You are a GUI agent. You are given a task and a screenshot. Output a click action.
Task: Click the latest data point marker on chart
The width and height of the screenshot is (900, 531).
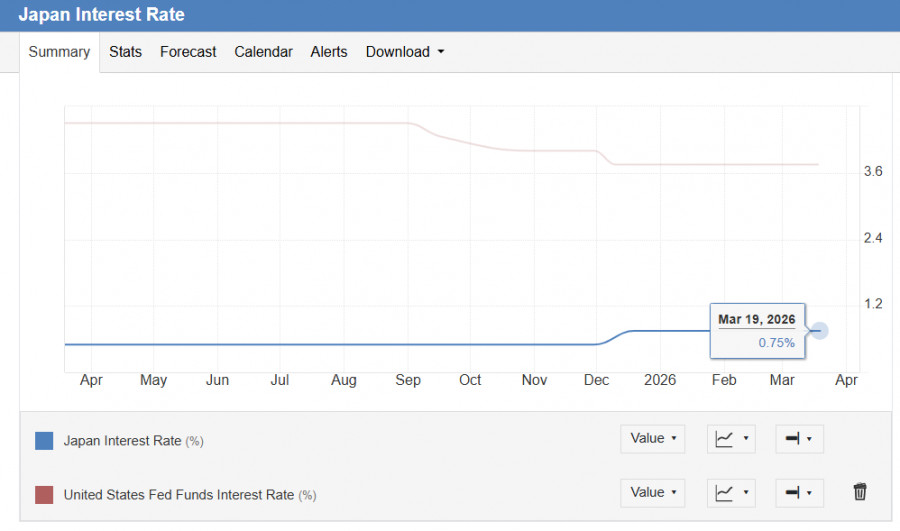[818, 330]
